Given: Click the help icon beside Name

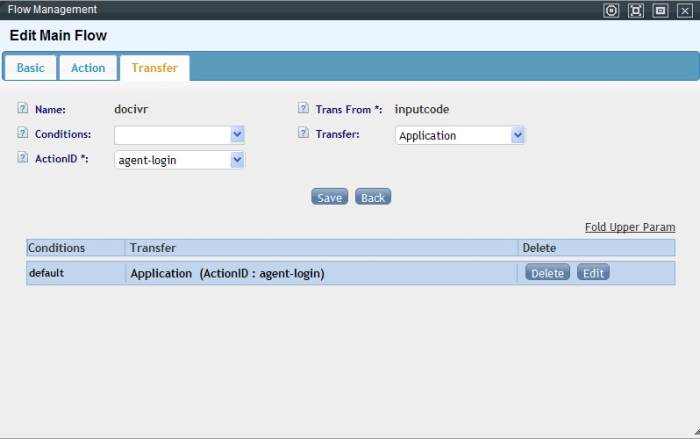Looking at the screenshot, I should [22, 109].
